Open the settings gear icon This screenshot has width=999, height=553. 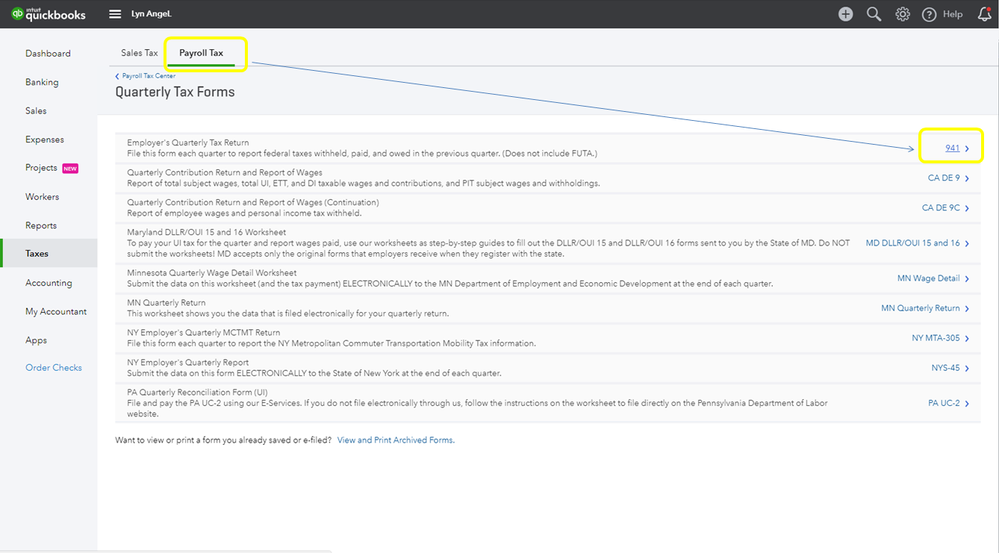(x=902, y=14)
